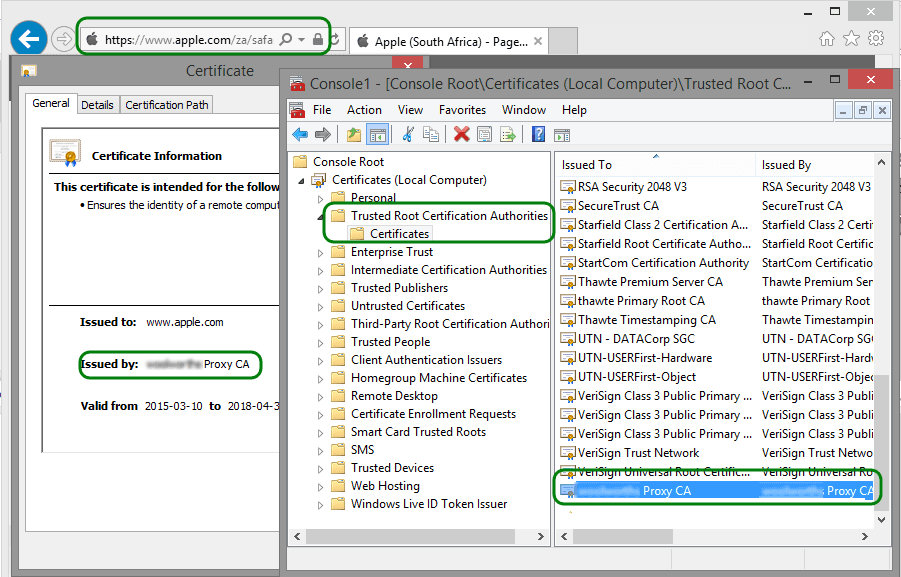Switch to Certification Path tab
Image resolution: width=901 pixels, height=577 pixels.
pyautogui.click(x=167, y=105)
